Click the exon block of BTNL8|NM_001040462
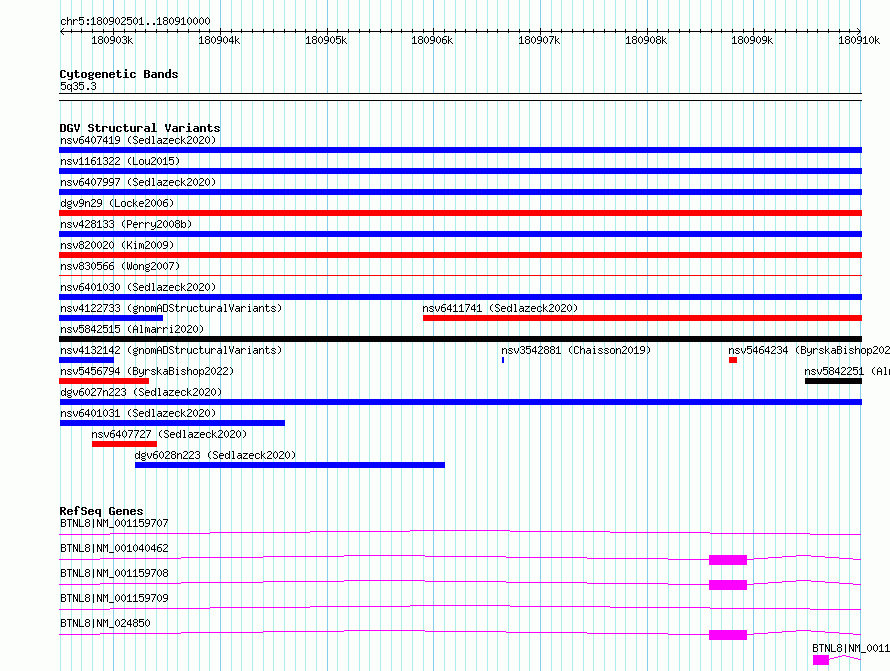The height and width of the screenshot is (671, 890). coord(728,560)
